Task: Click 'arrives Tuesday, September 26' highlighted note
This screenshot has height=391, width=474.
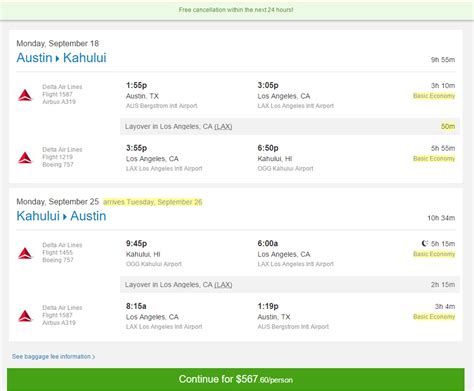Action: click(153, 202)
